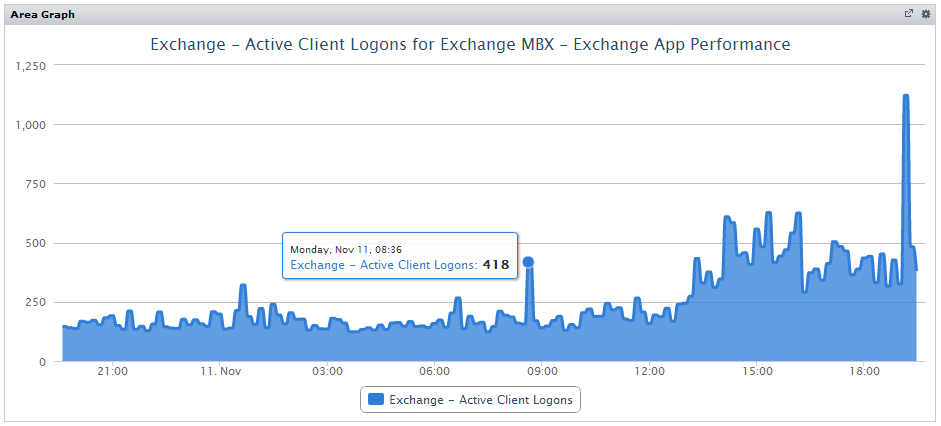This screenshot has width=941, height=426.
Task: Click the 18:00 time axis label
Action: pos(864,372)
